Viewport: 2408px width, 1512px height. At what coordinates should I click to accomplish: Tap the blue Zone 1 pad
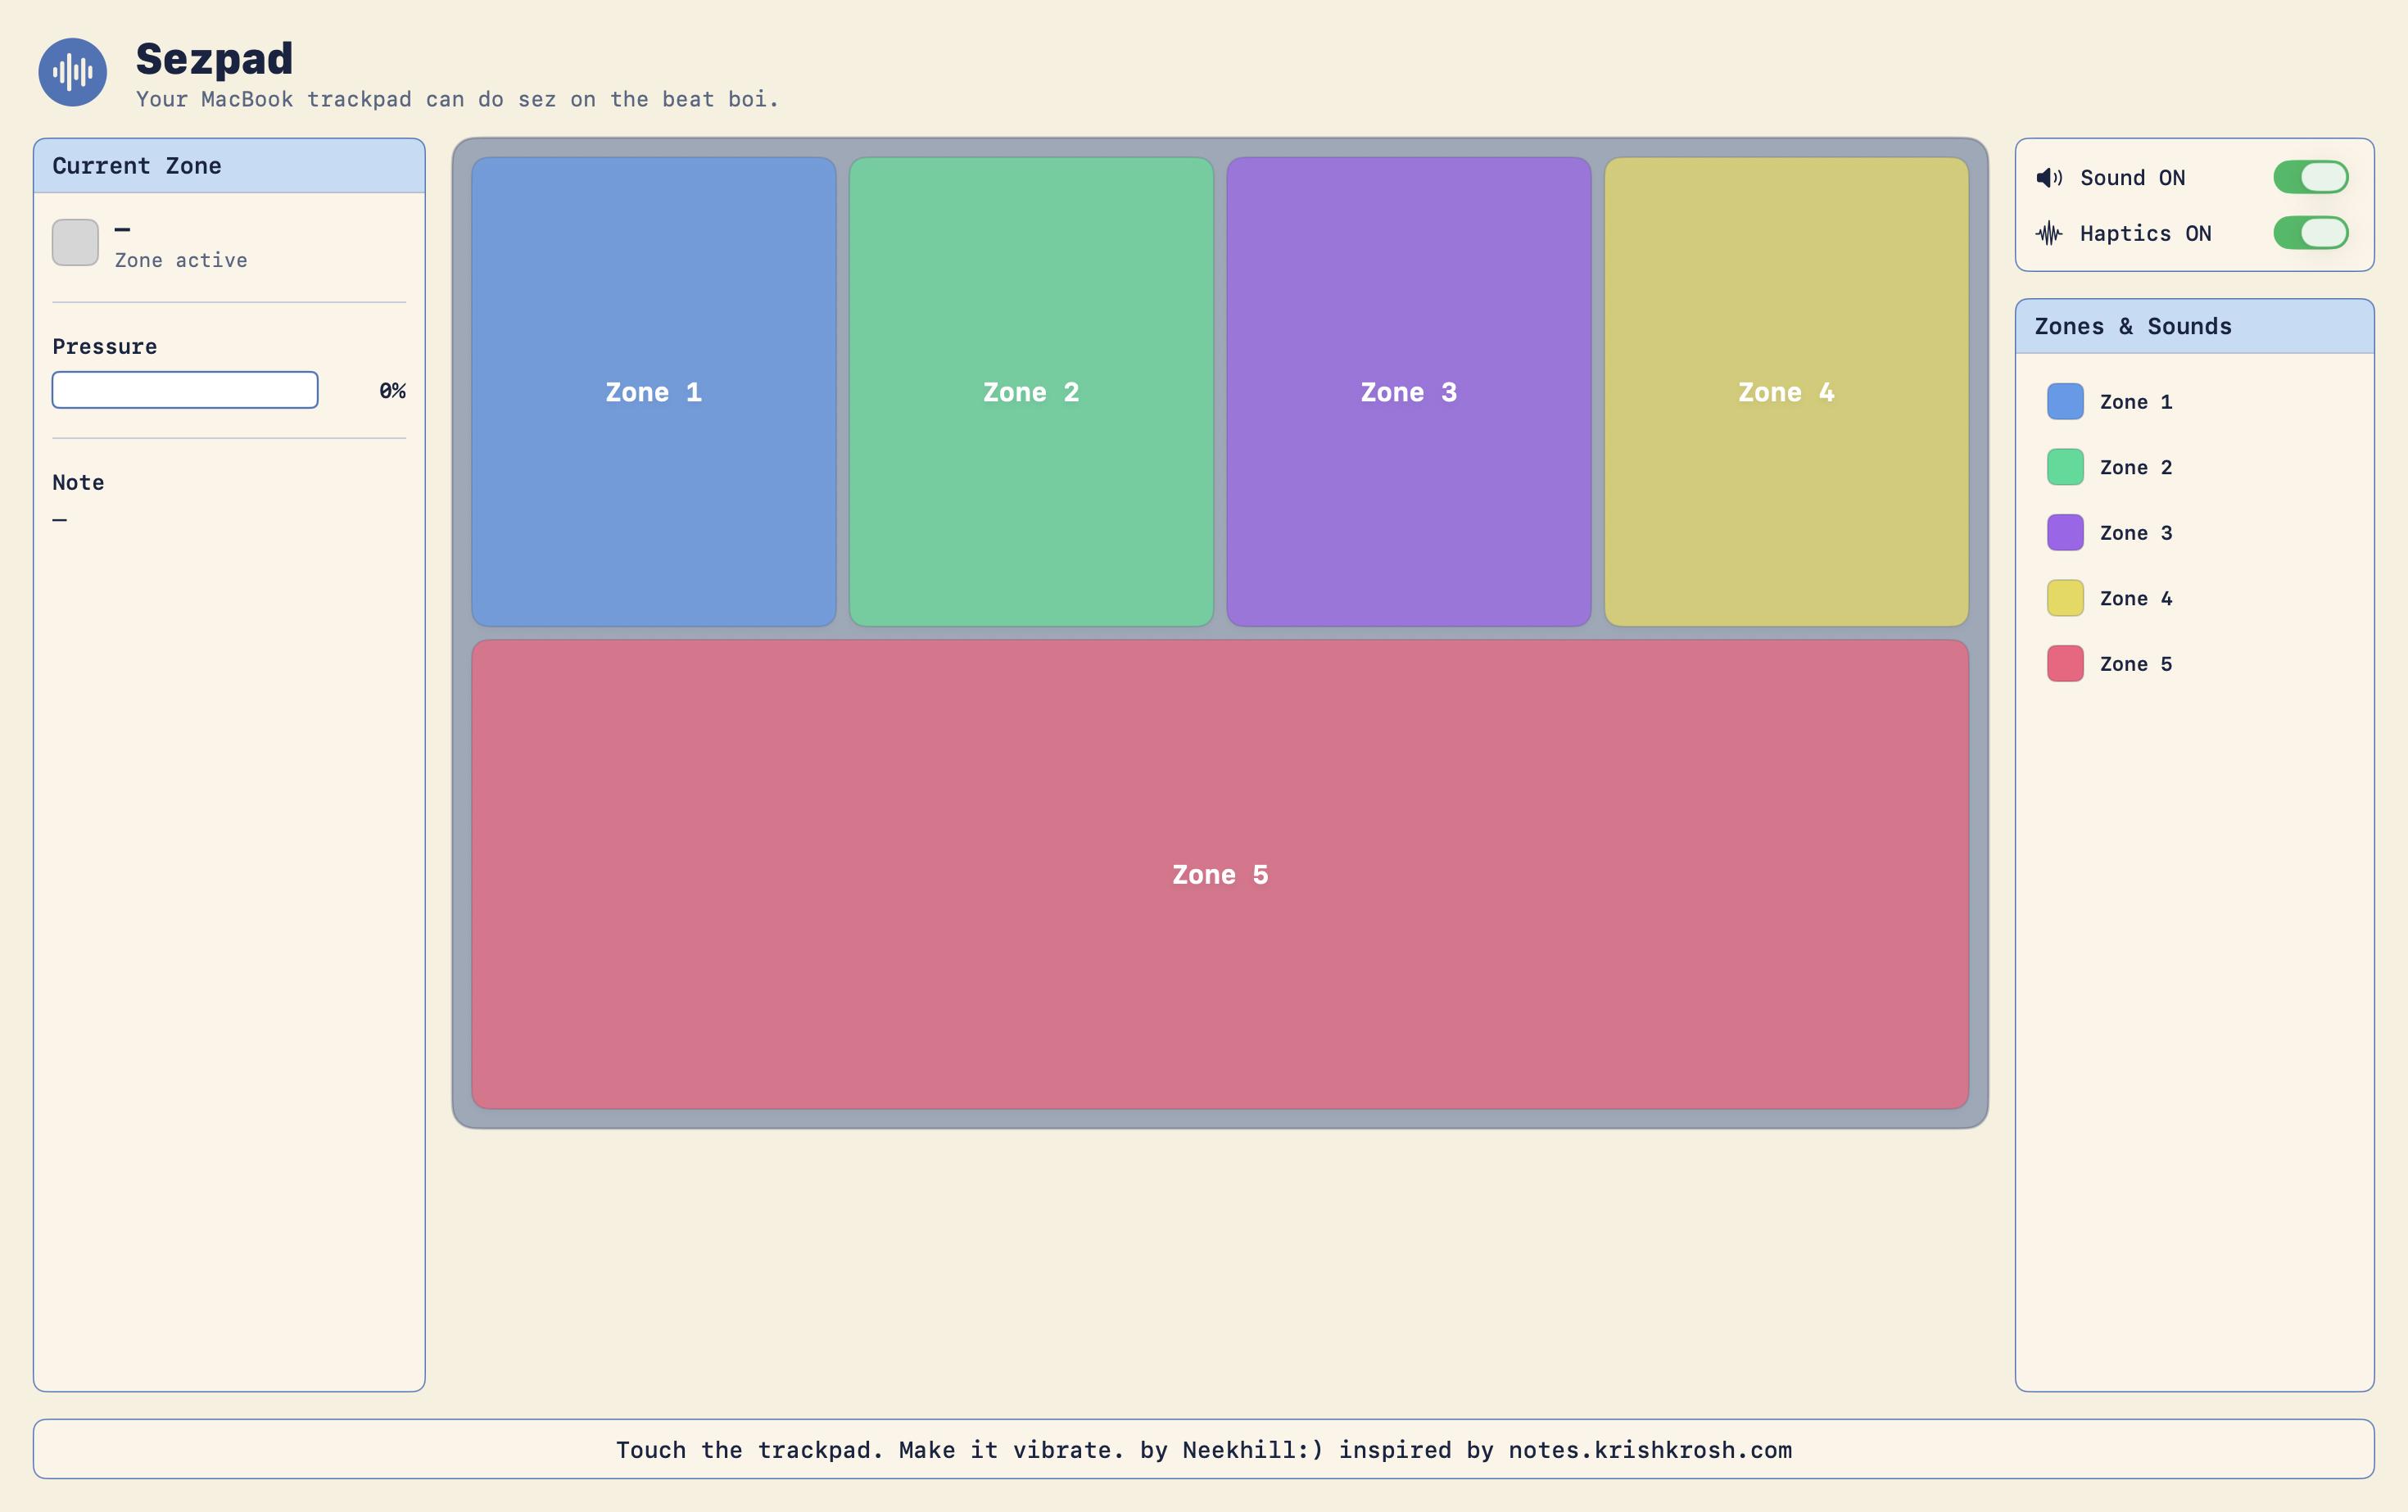click(x=654, y=392)
